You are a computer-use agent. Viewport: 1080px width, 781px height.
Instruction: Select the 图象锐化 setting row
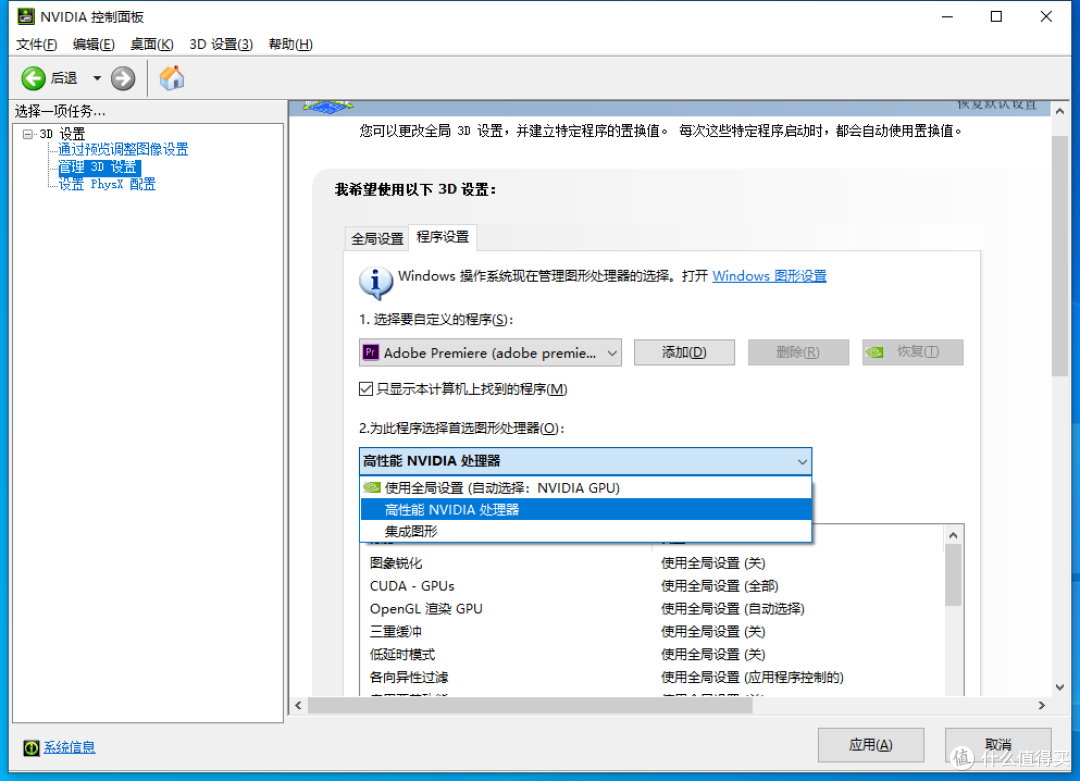point(651,563)
